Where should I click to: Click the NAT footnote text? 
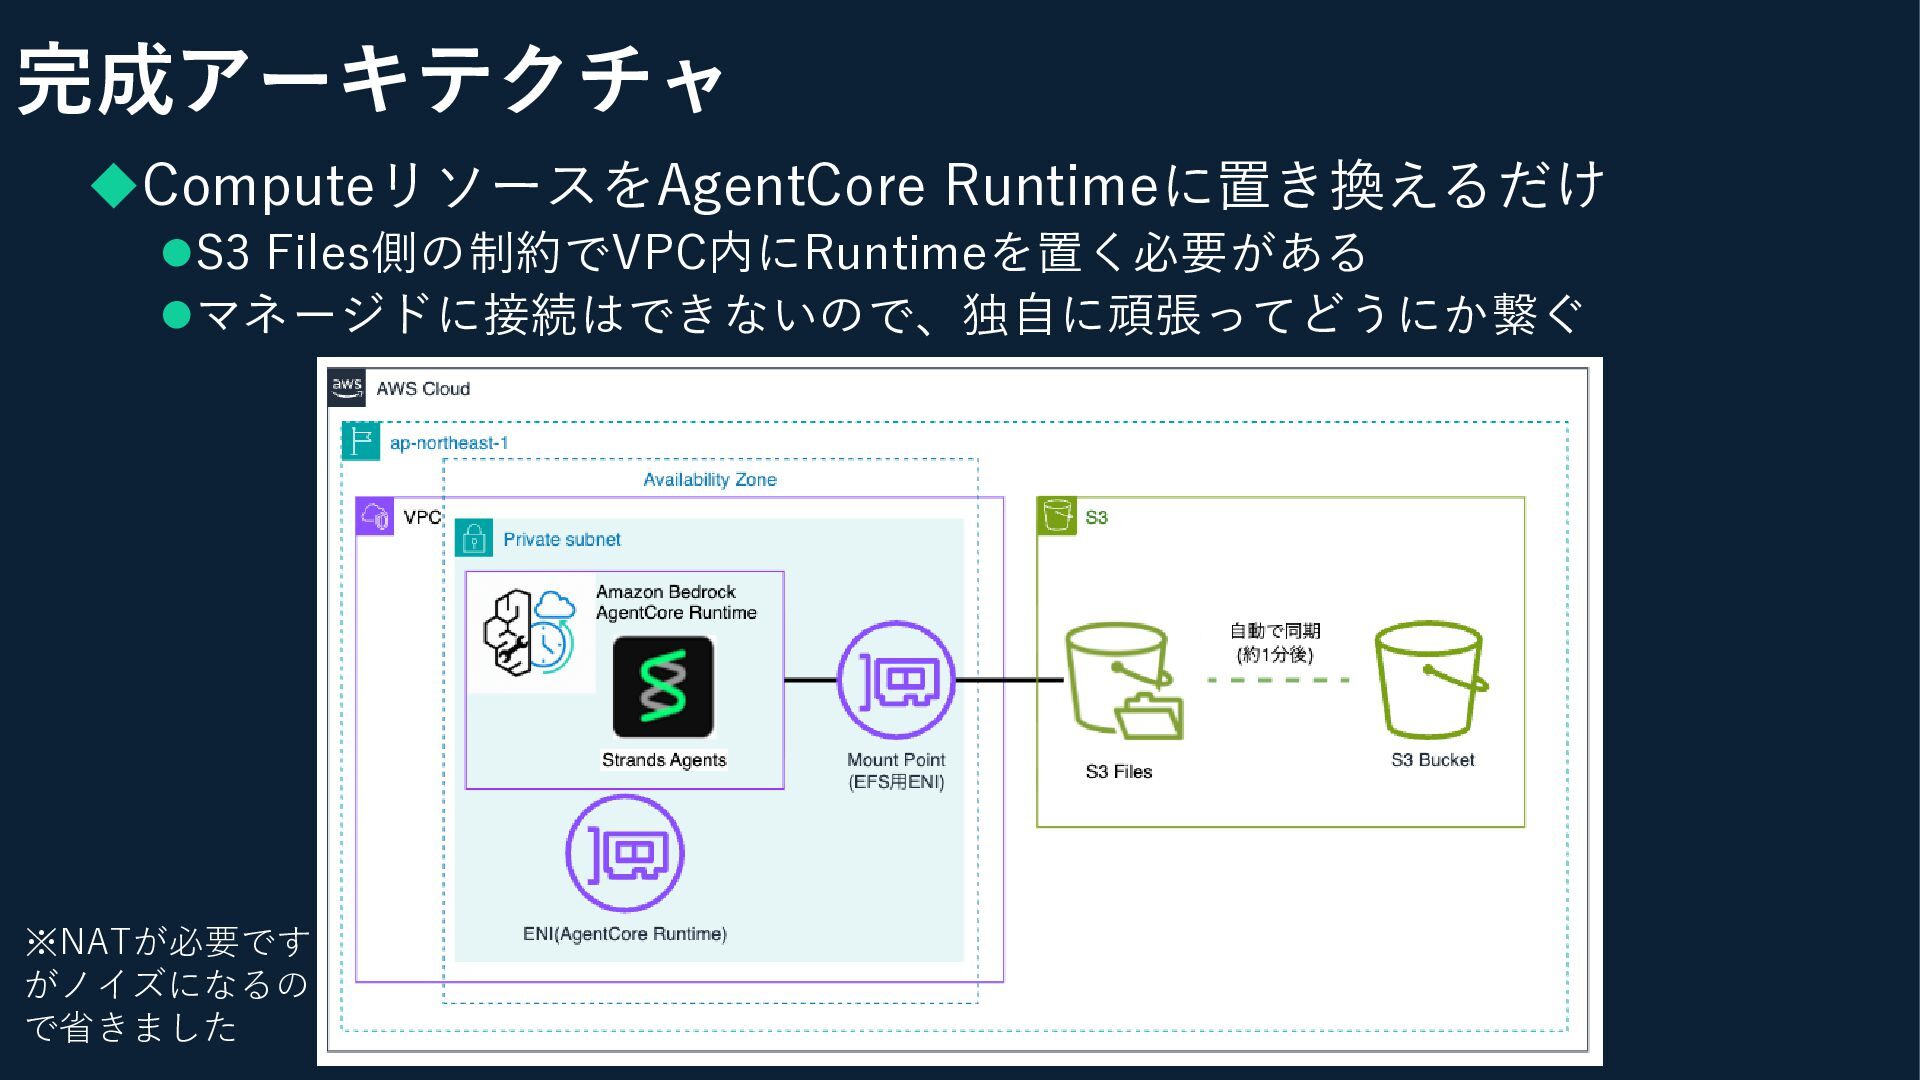[167, 984]
